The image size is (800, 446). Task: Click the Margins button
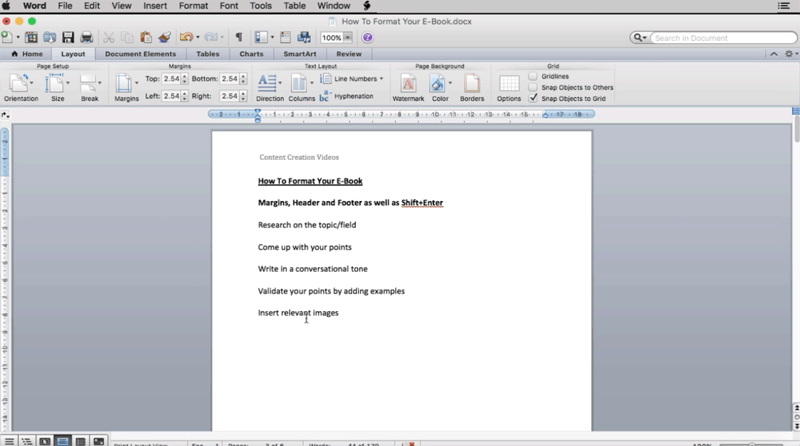coord(126,86)
